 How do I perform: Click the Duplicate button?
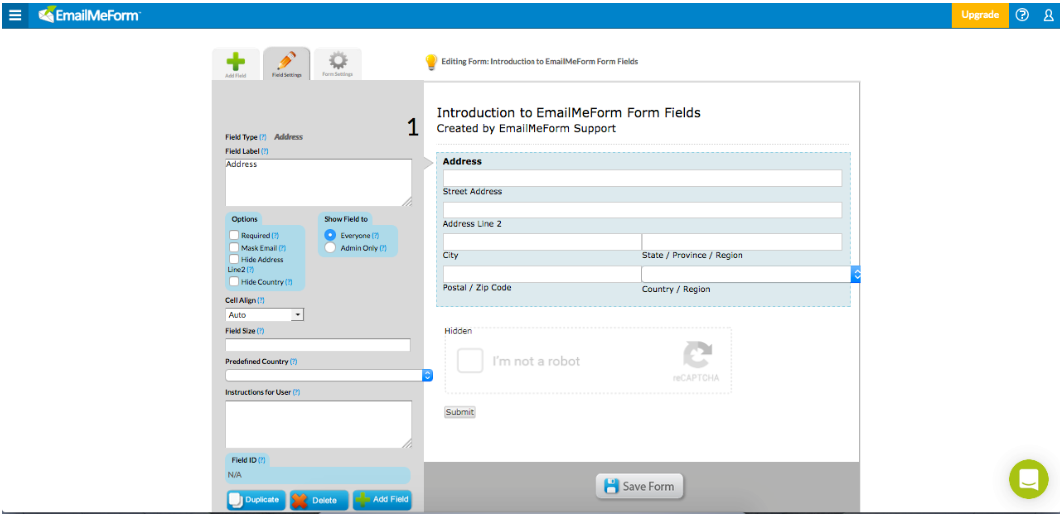coord(256,500)
